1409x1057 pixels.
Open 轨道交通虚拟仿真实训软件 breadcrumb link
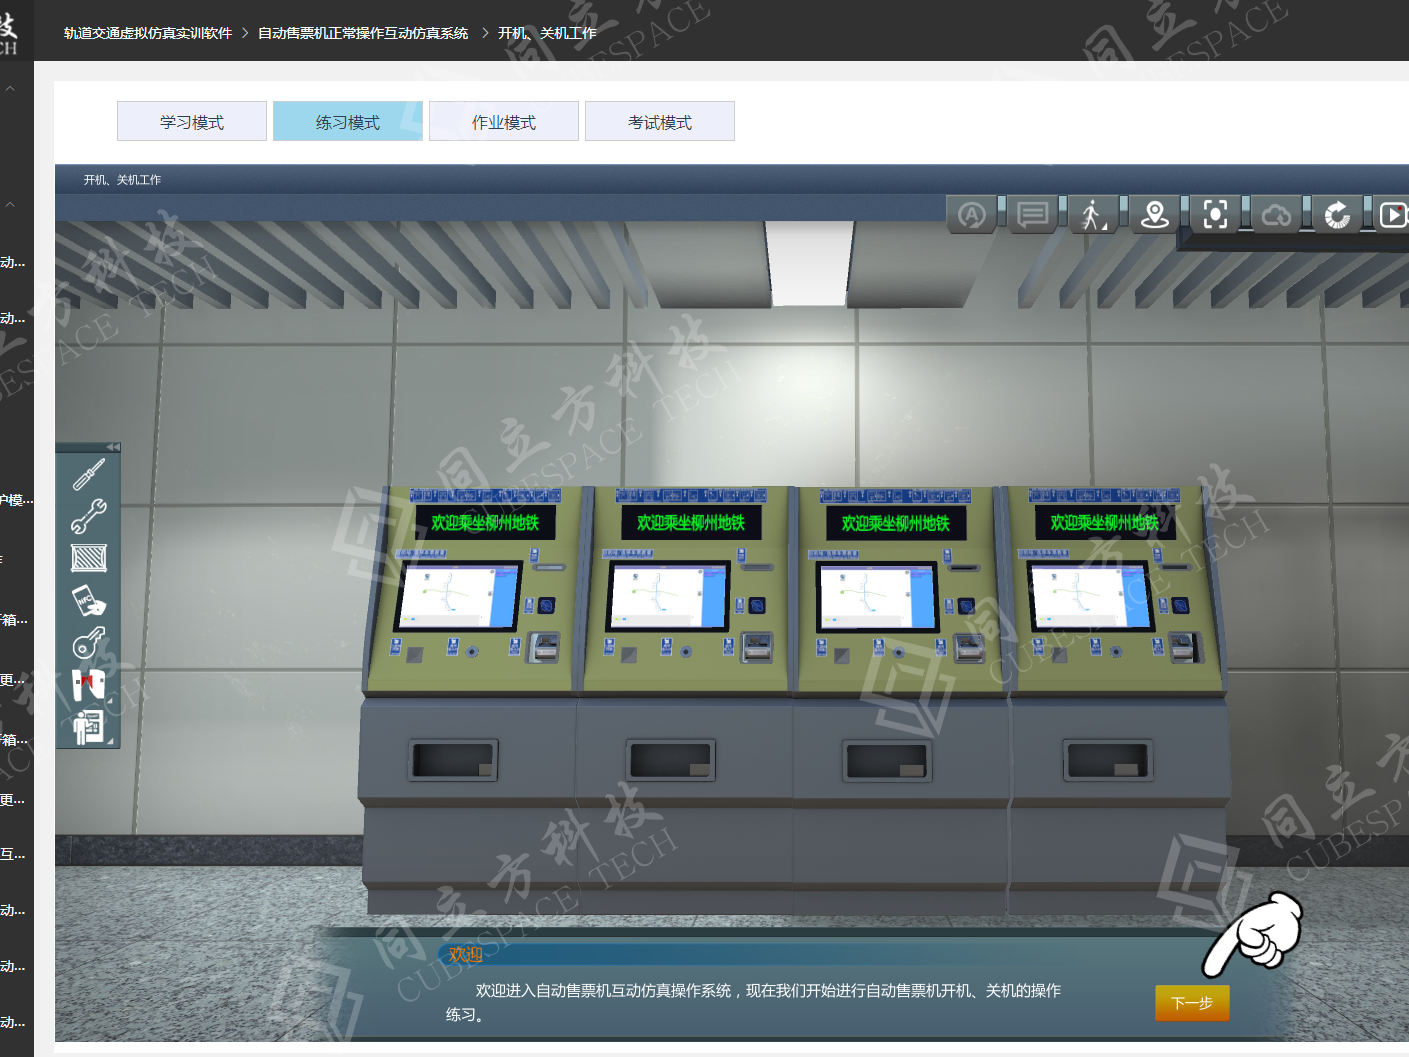click(148, 33)
